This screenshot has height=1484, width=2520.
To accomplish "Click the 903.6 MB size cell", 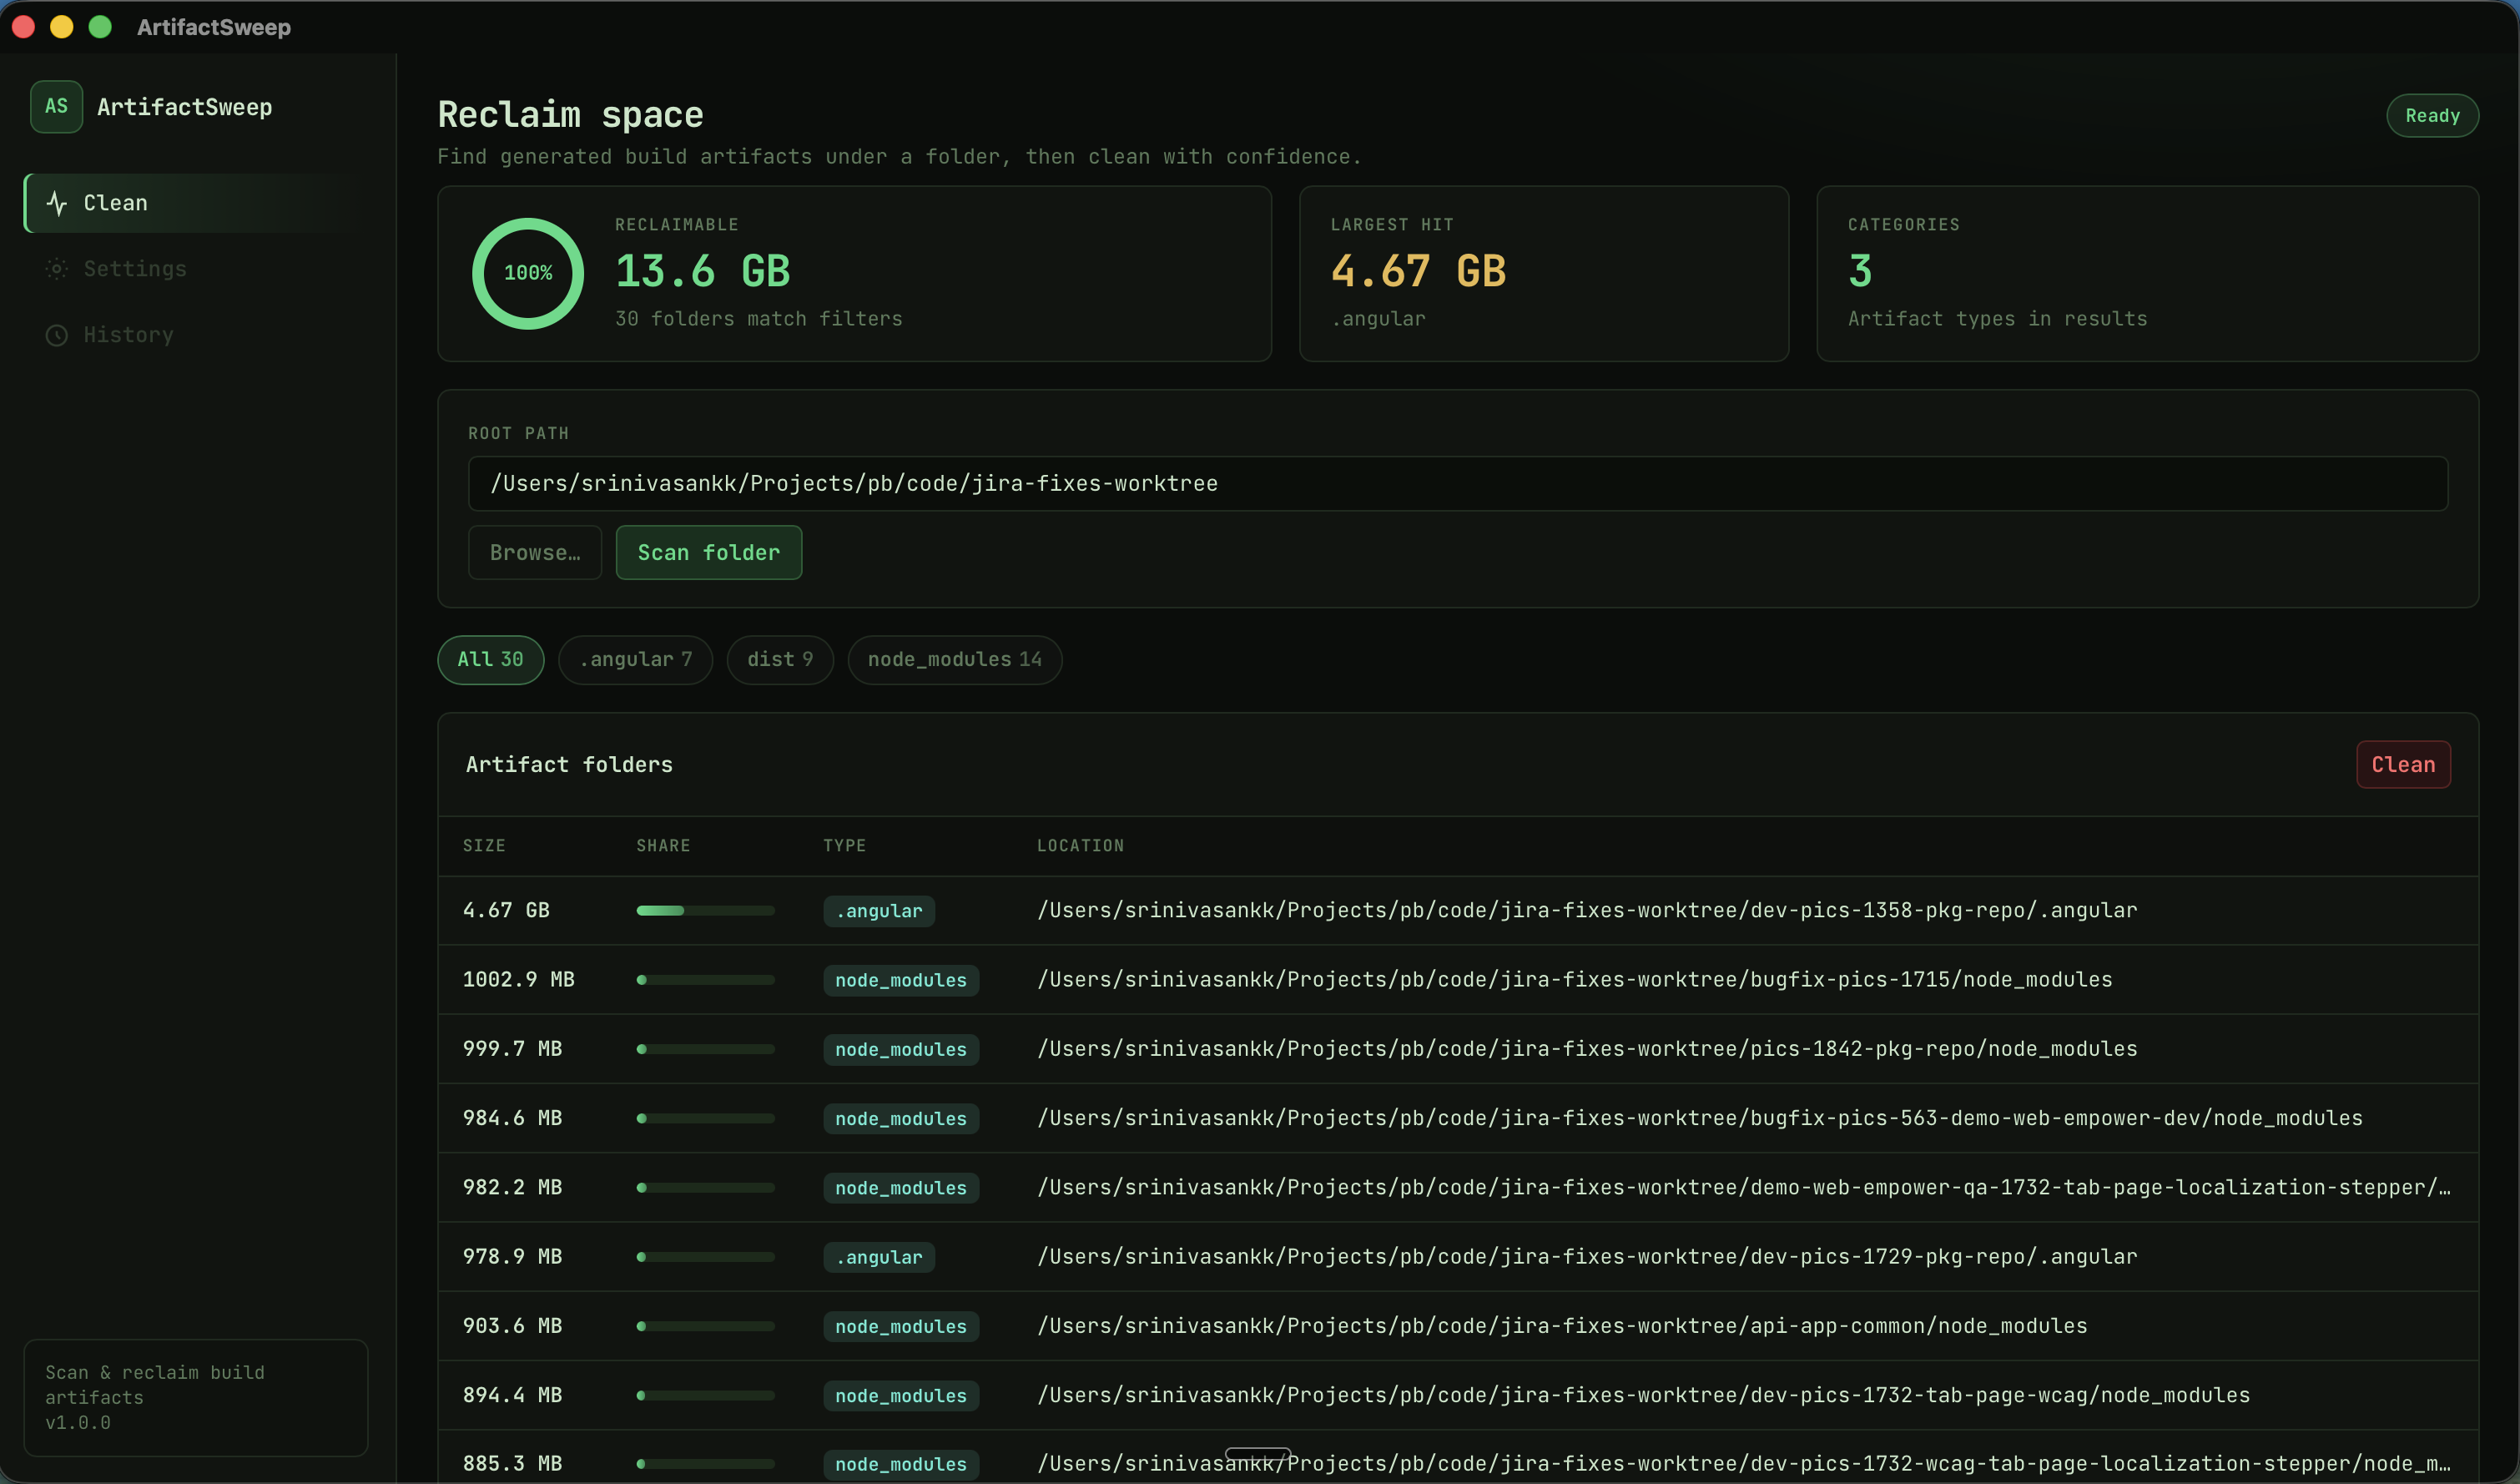I will click(x=513, y=1326).
